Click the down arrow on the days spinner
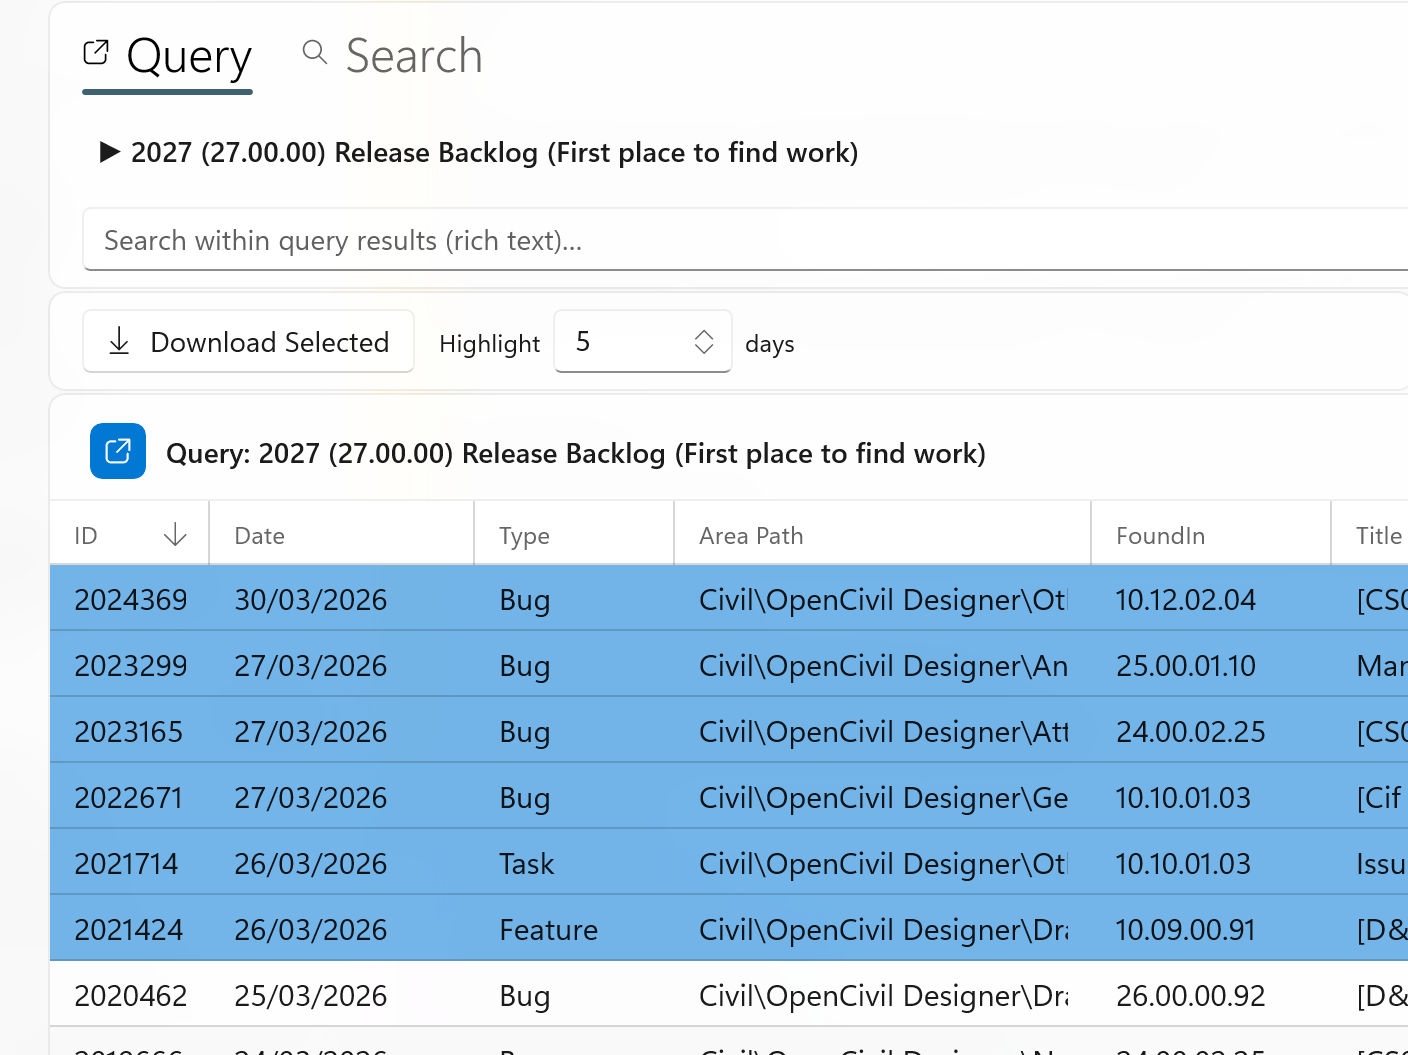The image size is (1408, 1055). [704, 351]
